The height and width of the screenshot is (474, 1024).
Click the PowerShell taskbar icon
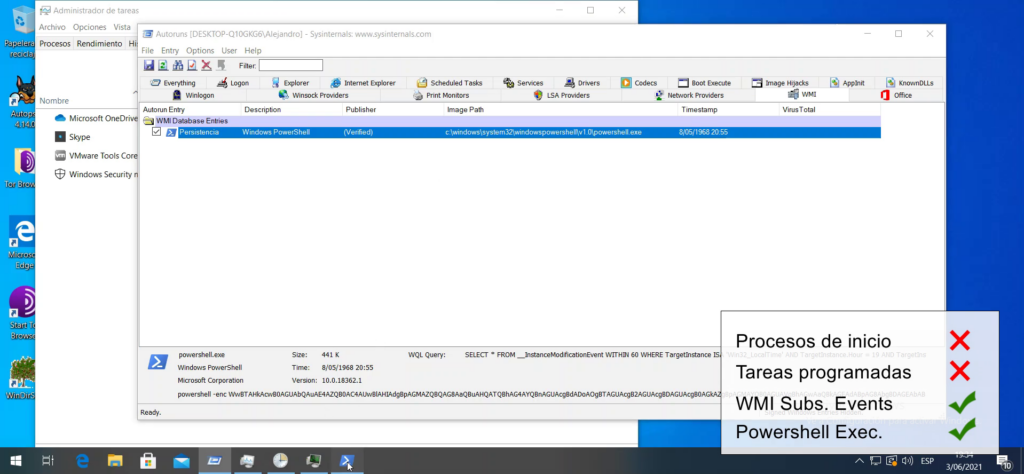pyautogui.click(x=346, y=461)
